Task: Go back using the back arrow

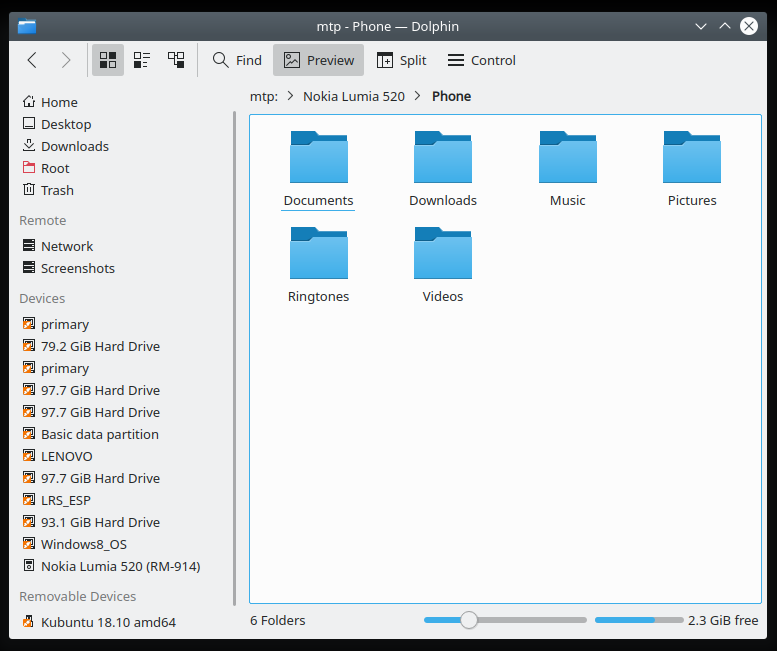Action: [x=32, y=60]
